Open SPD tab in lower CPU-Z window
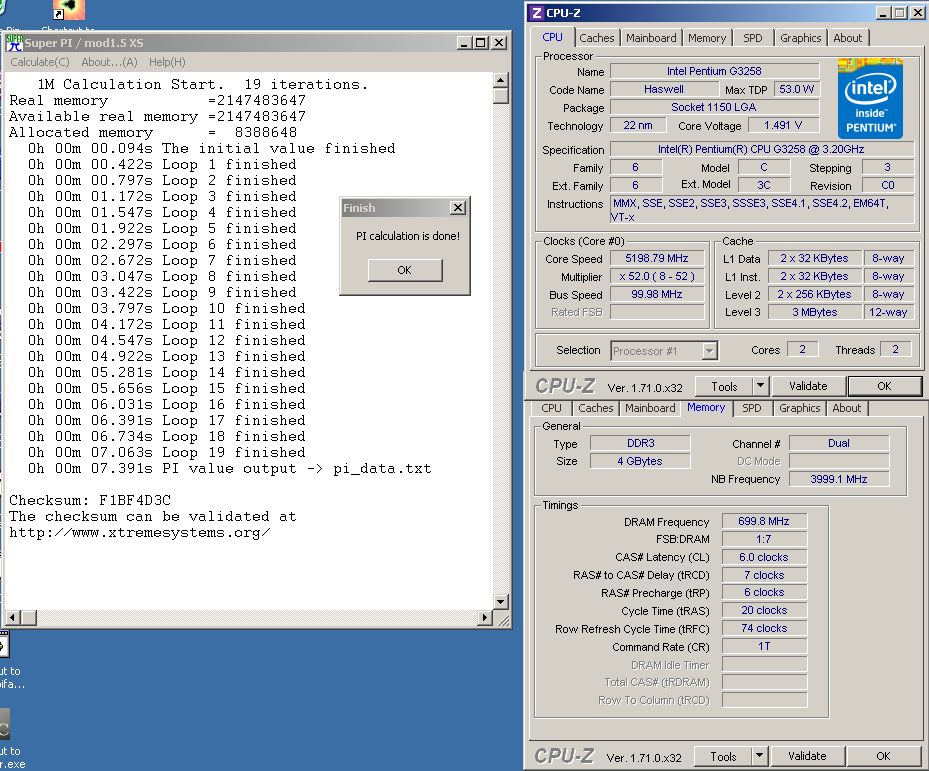 pyautogui.click(x=752, y=408)
